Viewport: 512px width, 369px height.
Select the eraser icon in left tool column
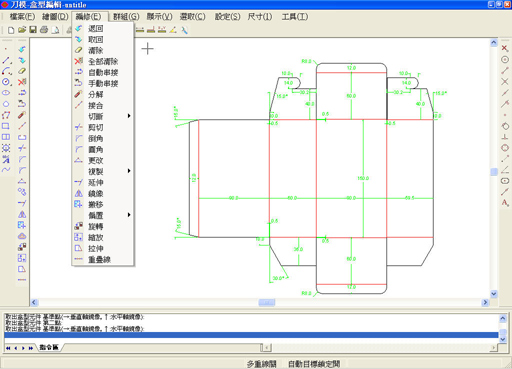click(22, 71)
